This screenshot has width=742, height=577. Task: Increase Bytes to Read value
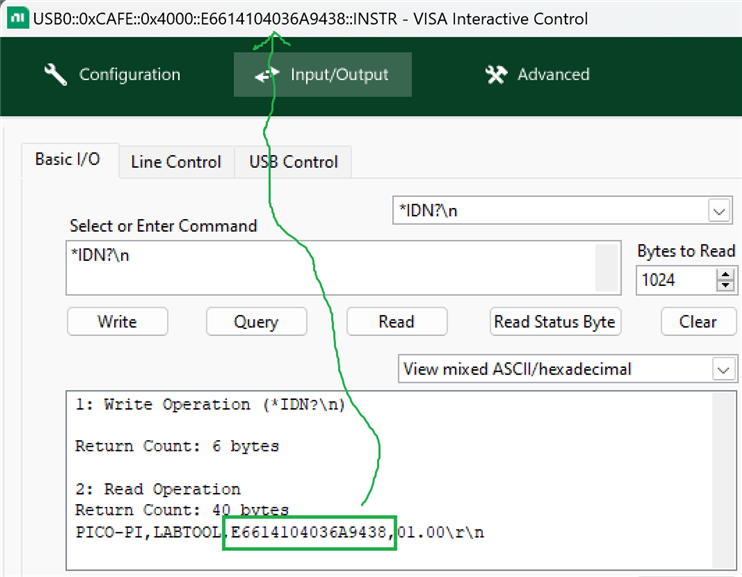point(725,274)
